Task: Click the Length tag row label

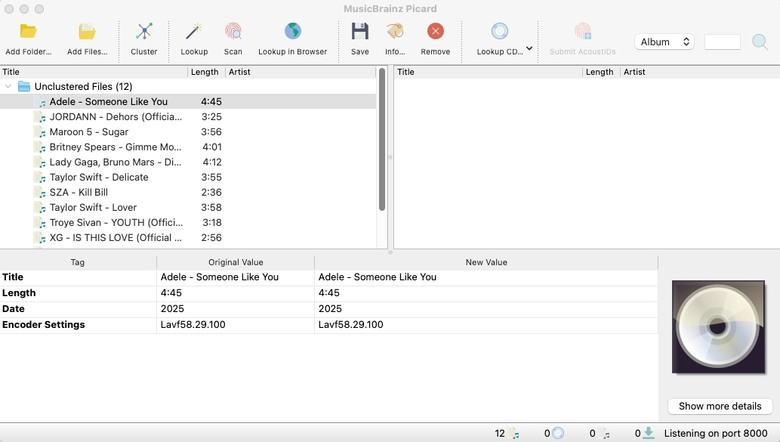Action: pos(19,293)
